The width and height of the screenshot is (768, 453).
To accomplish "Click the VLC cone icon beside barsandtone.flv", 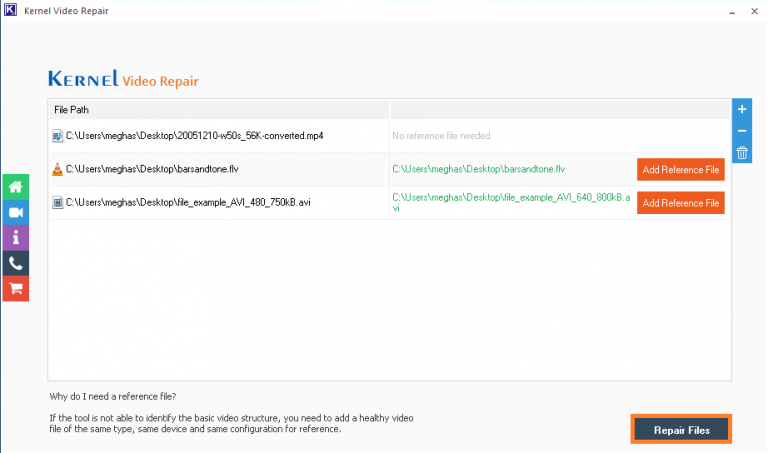I will click(x=57, y=170).
